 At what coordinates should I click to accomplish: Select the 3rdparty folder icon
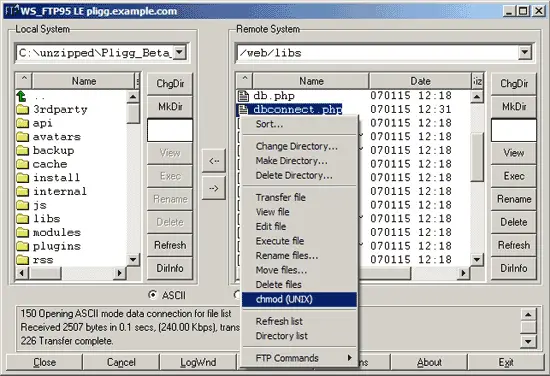(22, 109)
